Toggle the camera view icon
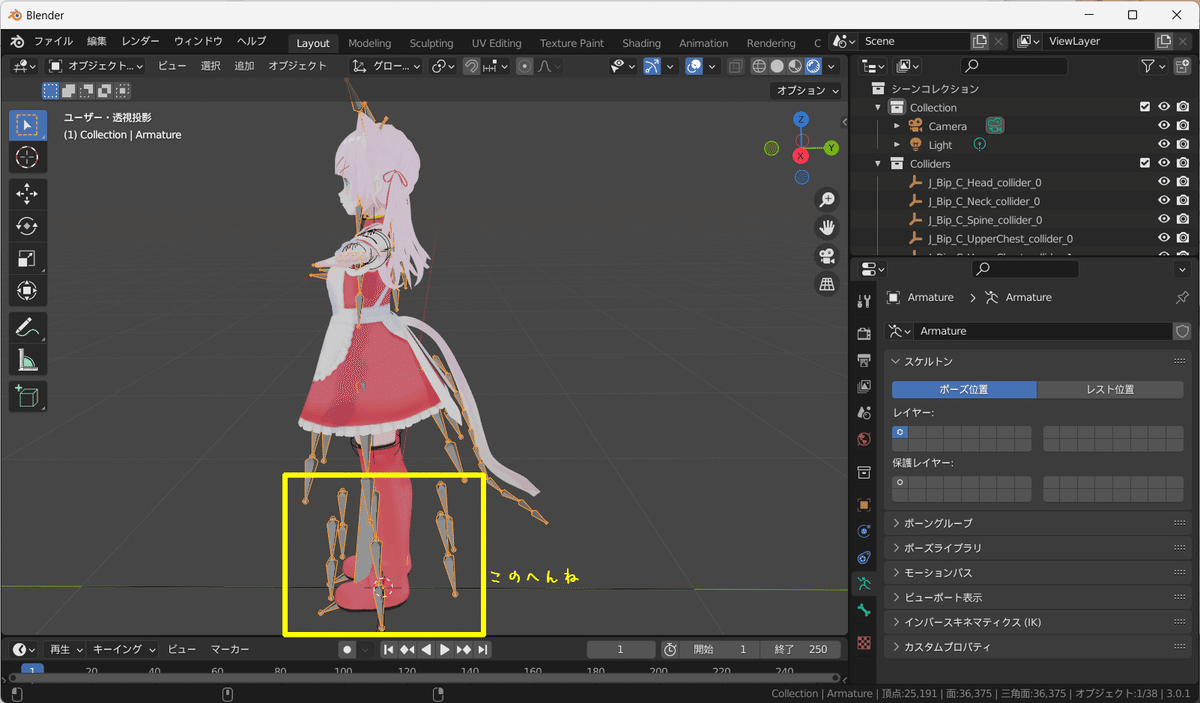This screenshot has width=1200, height=703. point(827,256)
